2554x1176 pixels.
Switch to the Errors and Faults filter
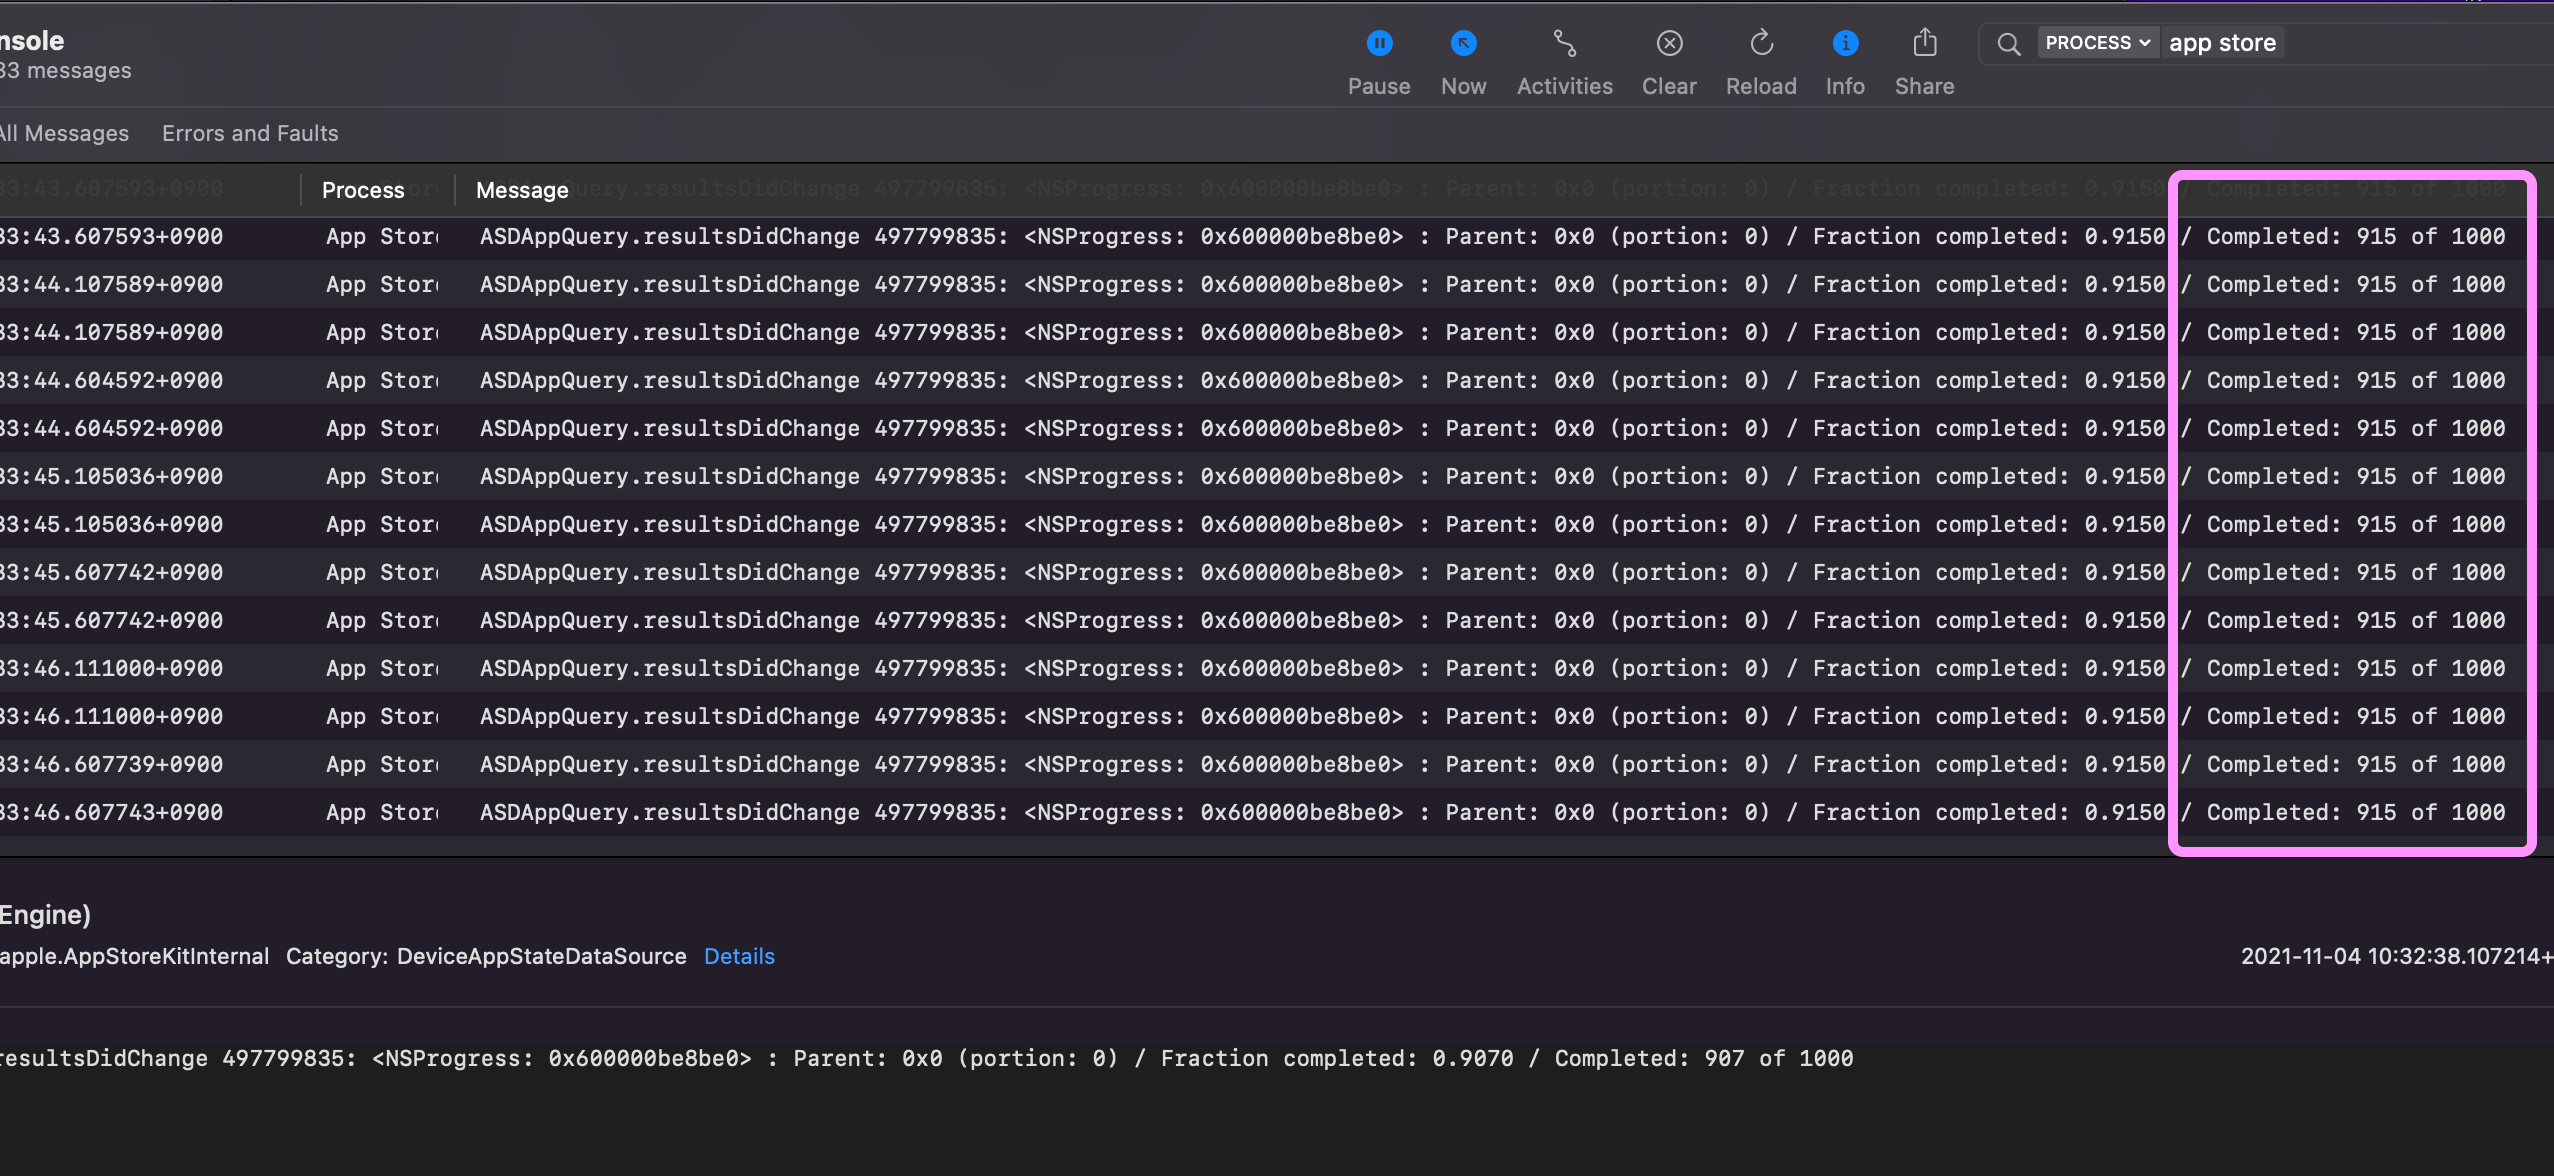[250, 133]
